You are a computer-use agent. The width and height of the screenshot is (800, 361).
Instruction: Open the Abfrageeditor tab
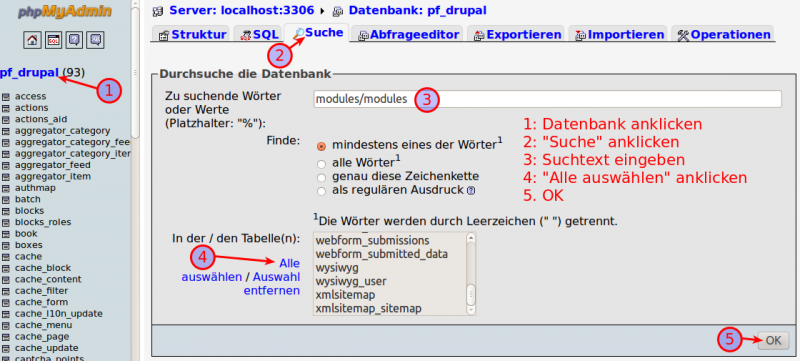pos(408,34)
